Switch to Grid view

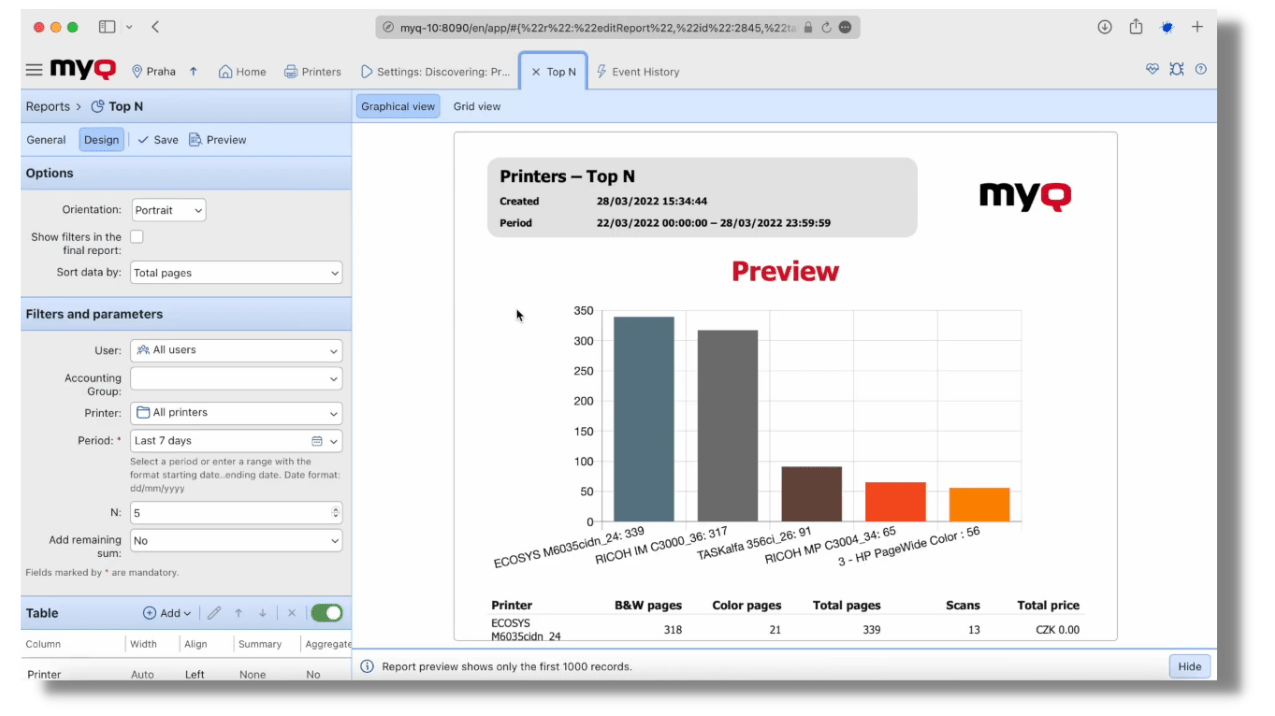477,106
